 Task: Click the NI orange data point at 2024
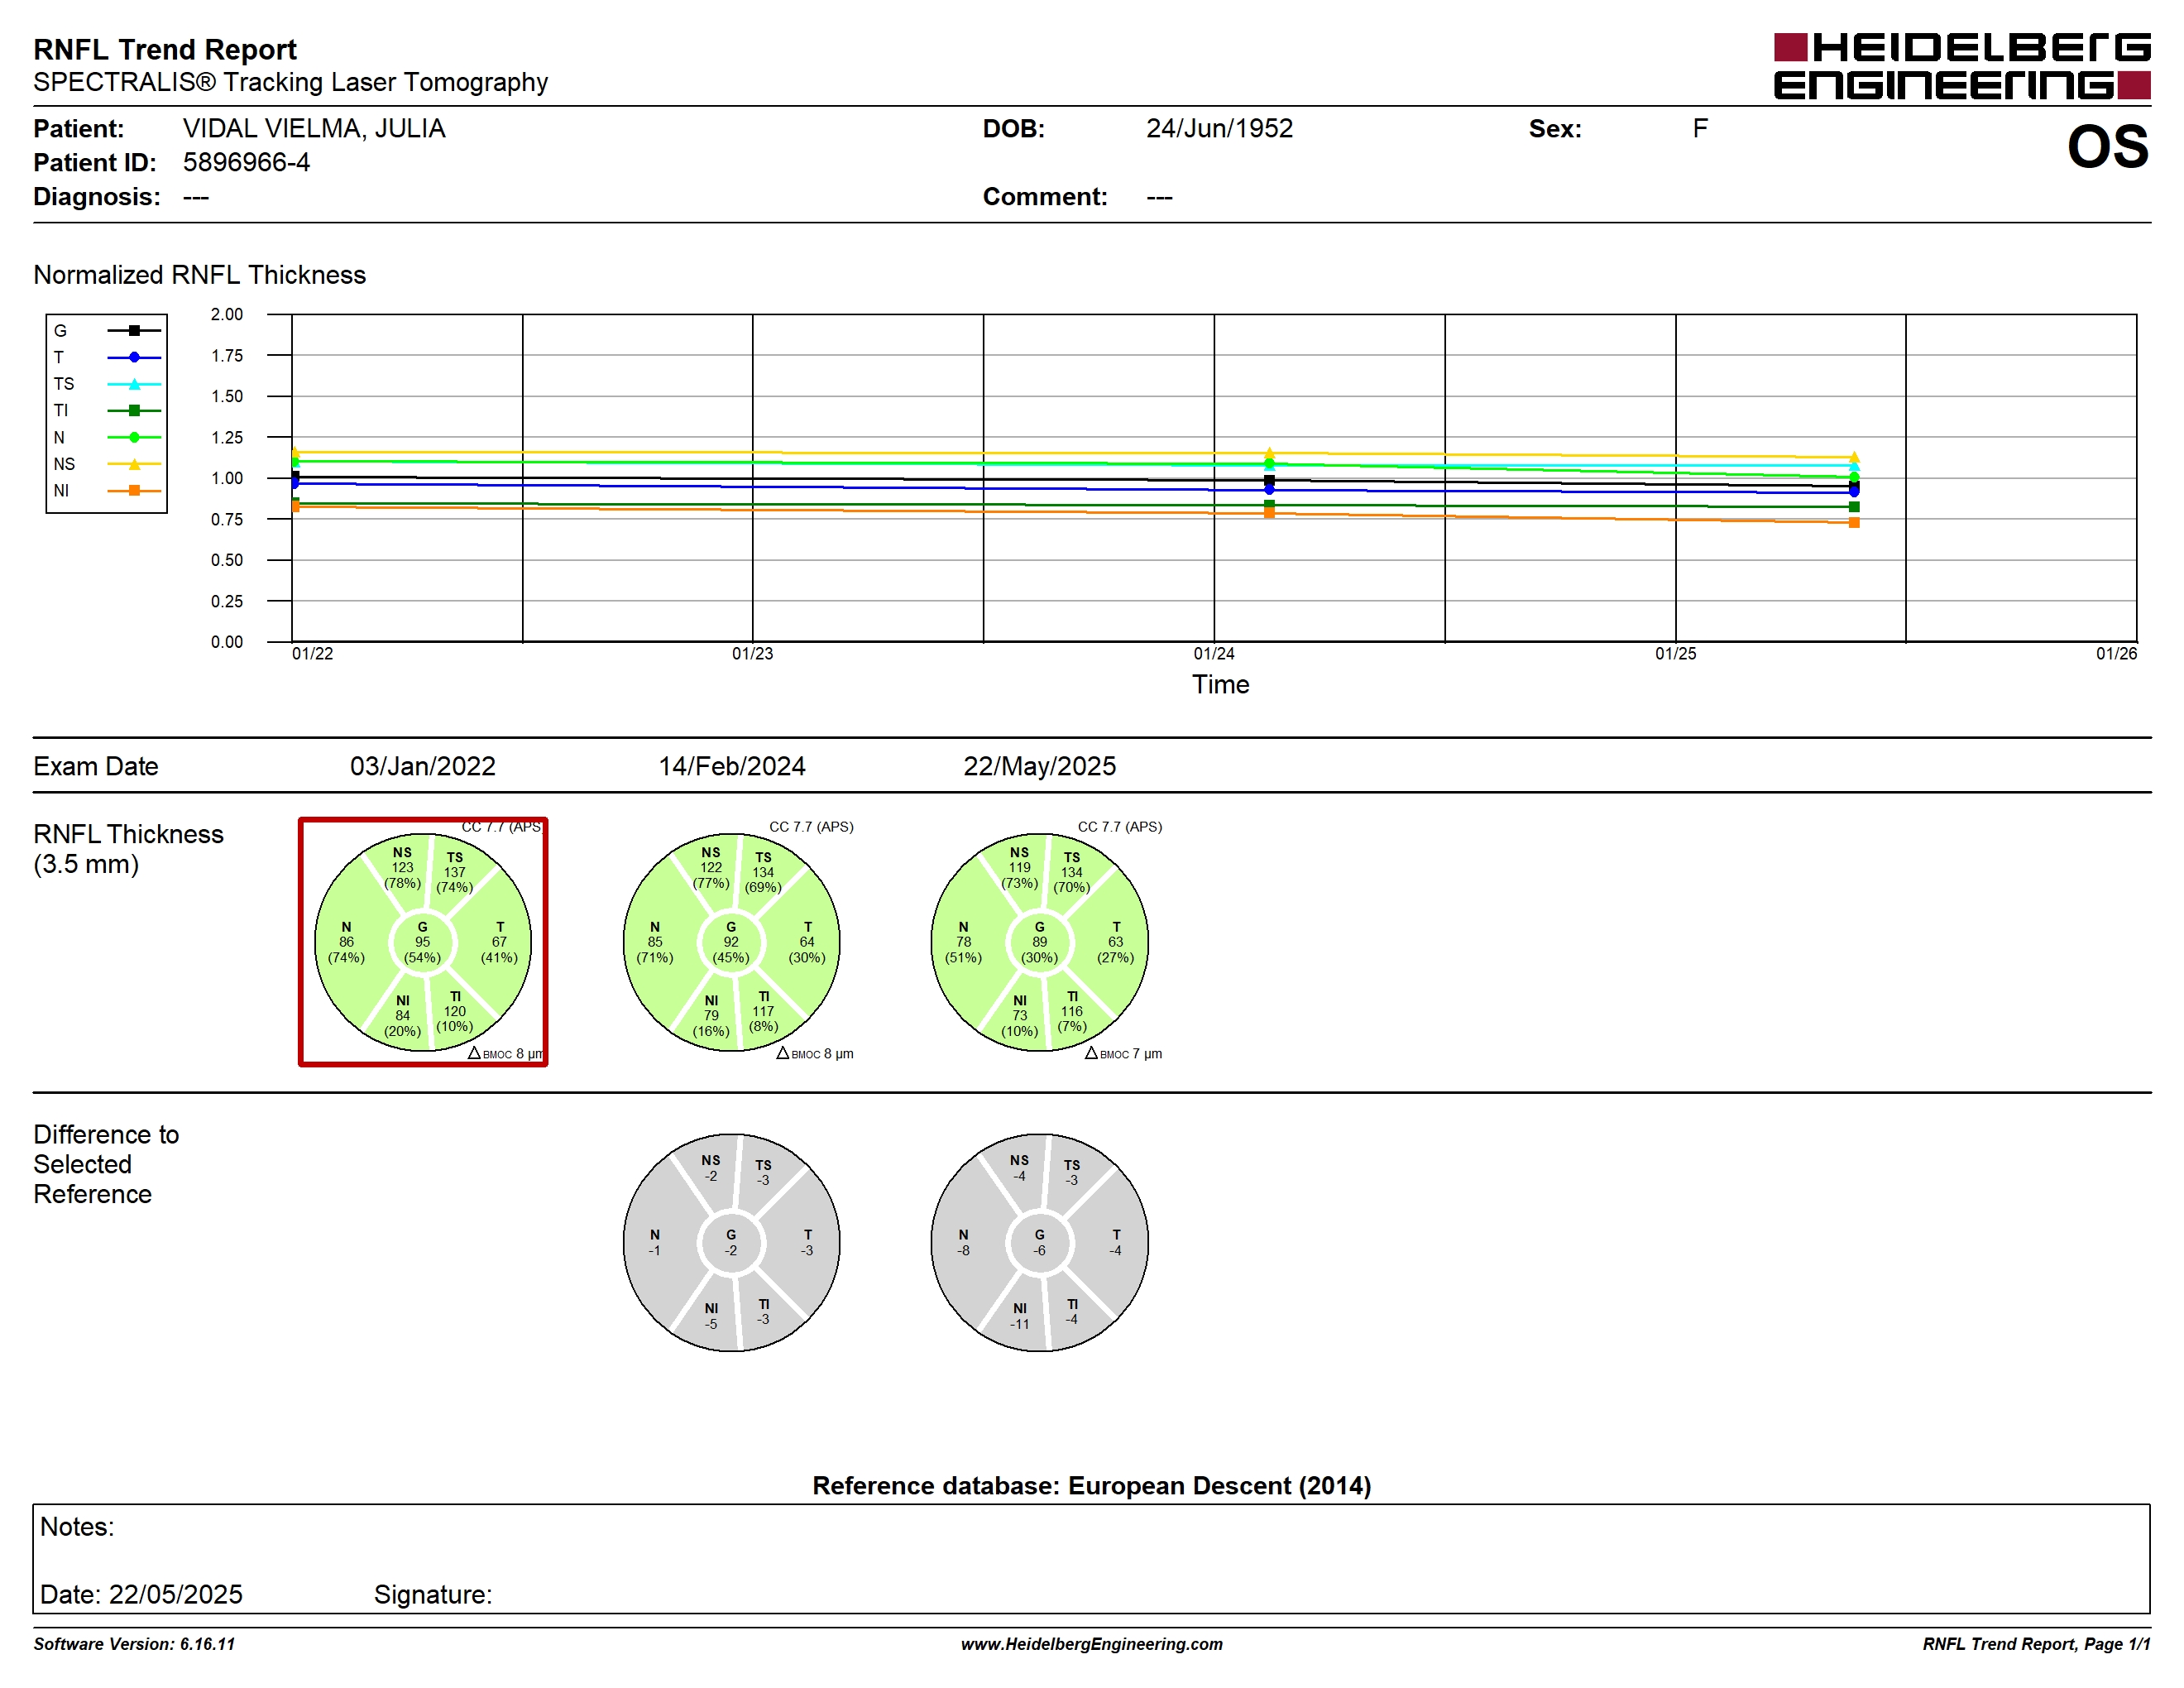pos(1269,513)
